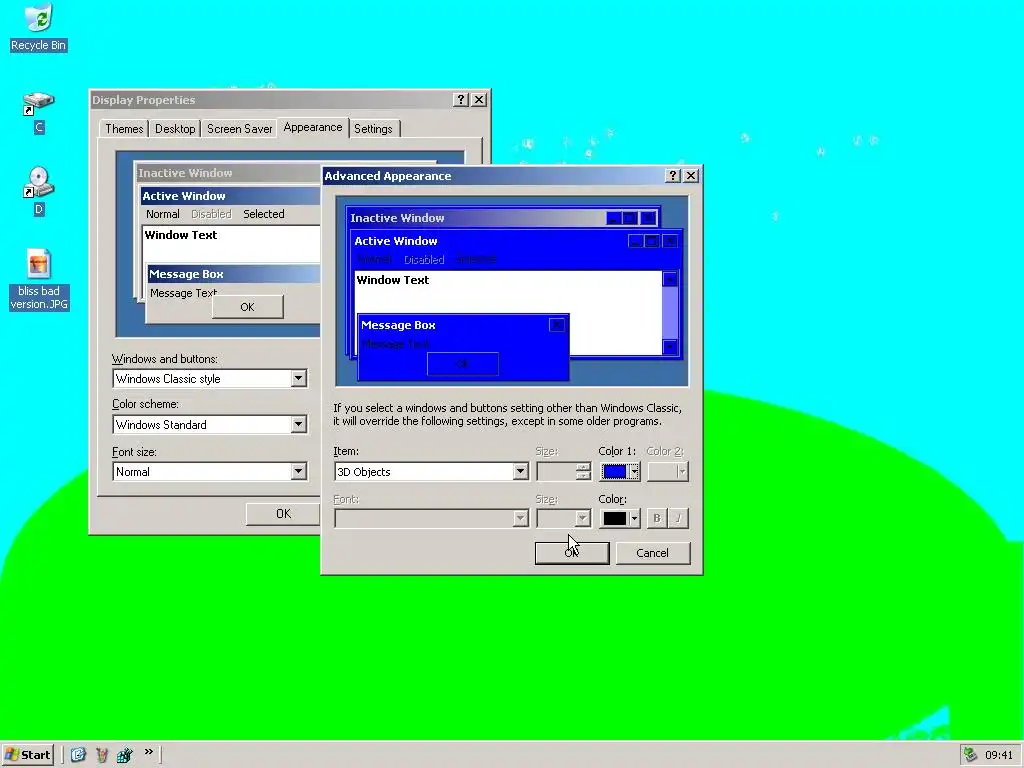Click OK in Display Properties window
Viewport: 1024px width, 768px height.
tap(283, 514)
